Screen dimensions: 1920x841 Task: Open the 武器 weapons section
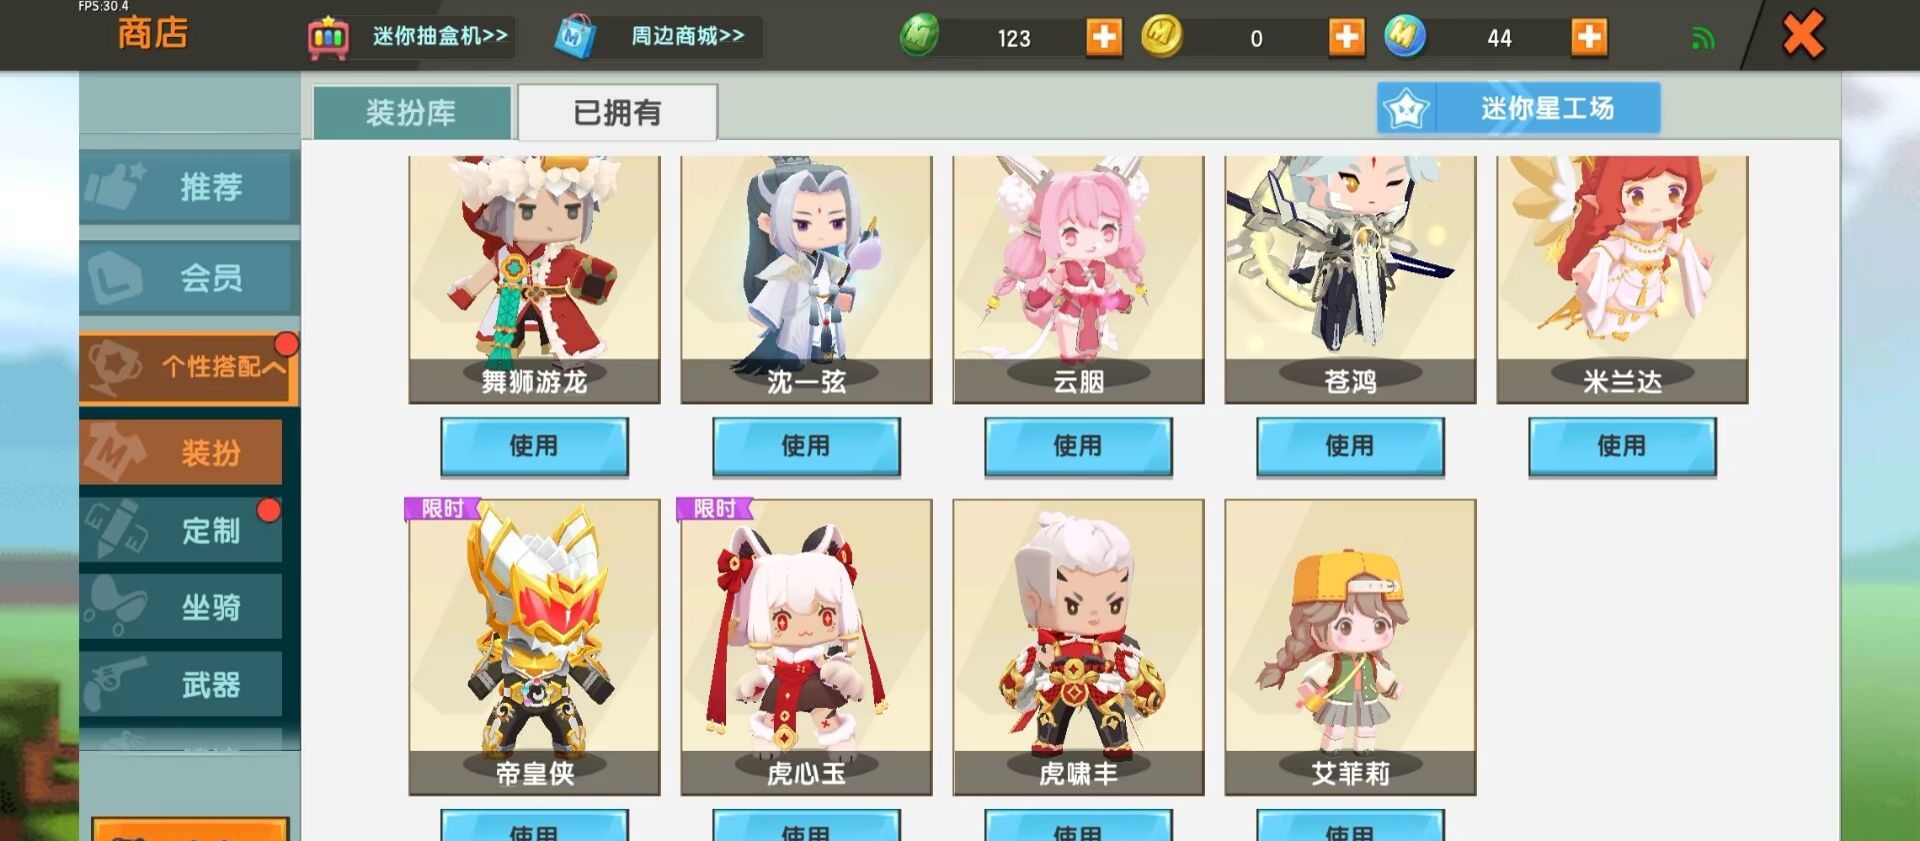181,685
